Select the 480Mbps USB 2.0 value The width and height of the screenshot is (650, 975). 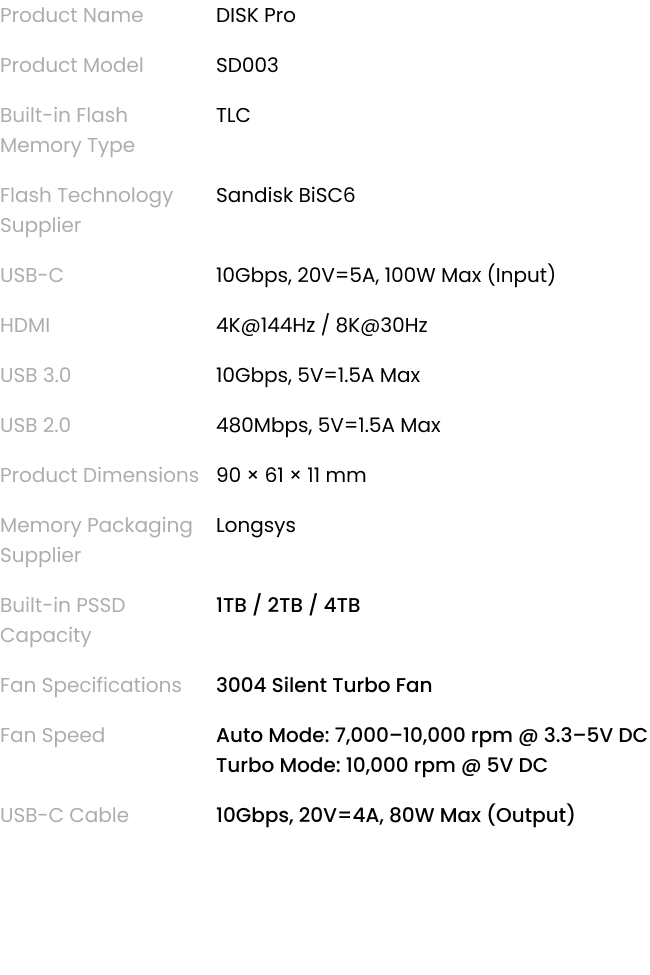coord(328,425)
